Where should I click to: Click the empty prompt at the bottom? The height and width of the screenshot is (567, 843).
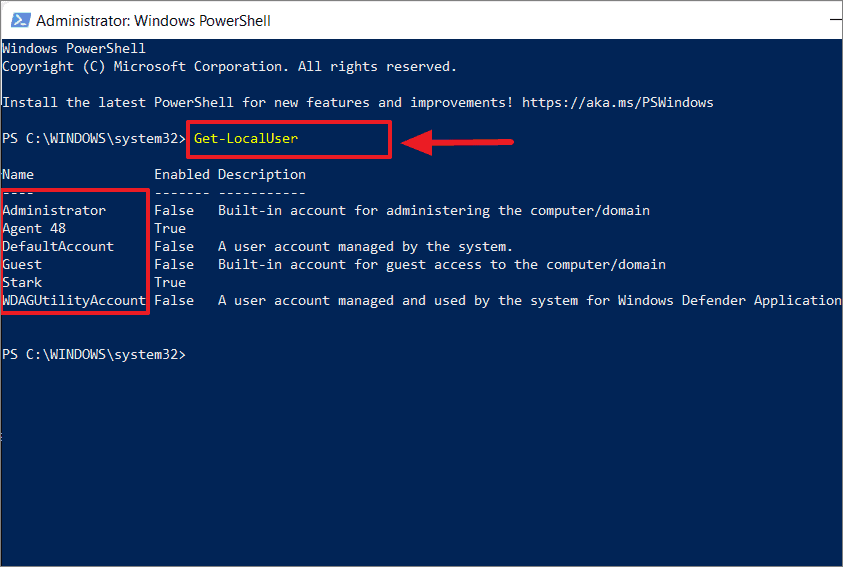click(94, 355)
